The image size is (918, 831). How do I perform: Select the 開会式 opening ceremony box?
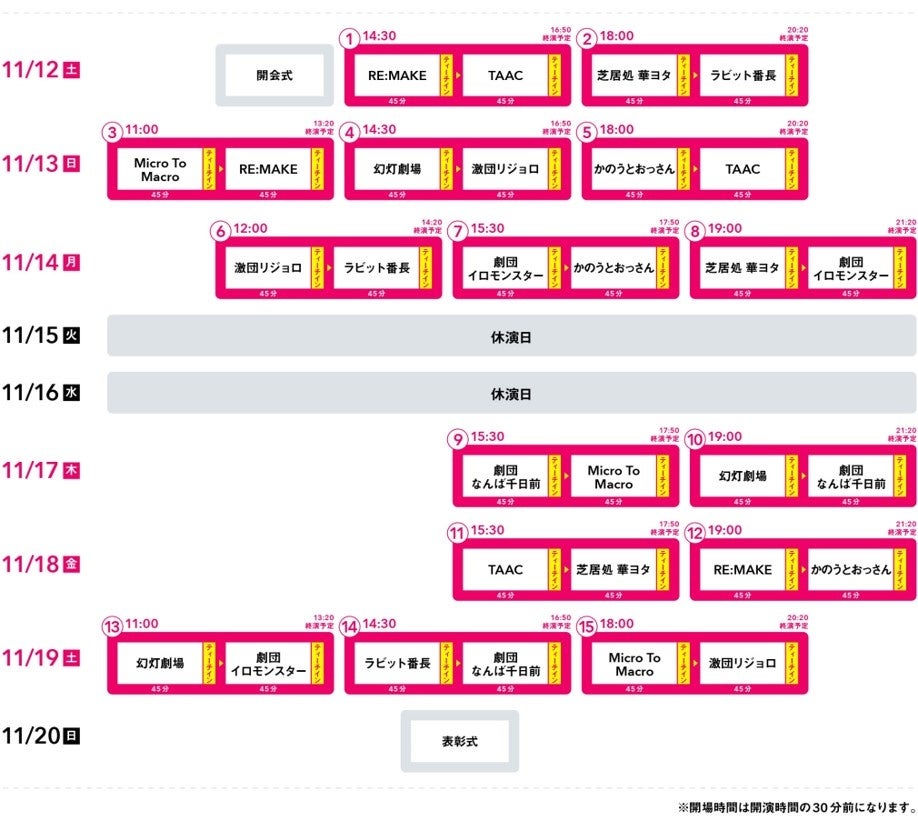(x=275, y=75)
